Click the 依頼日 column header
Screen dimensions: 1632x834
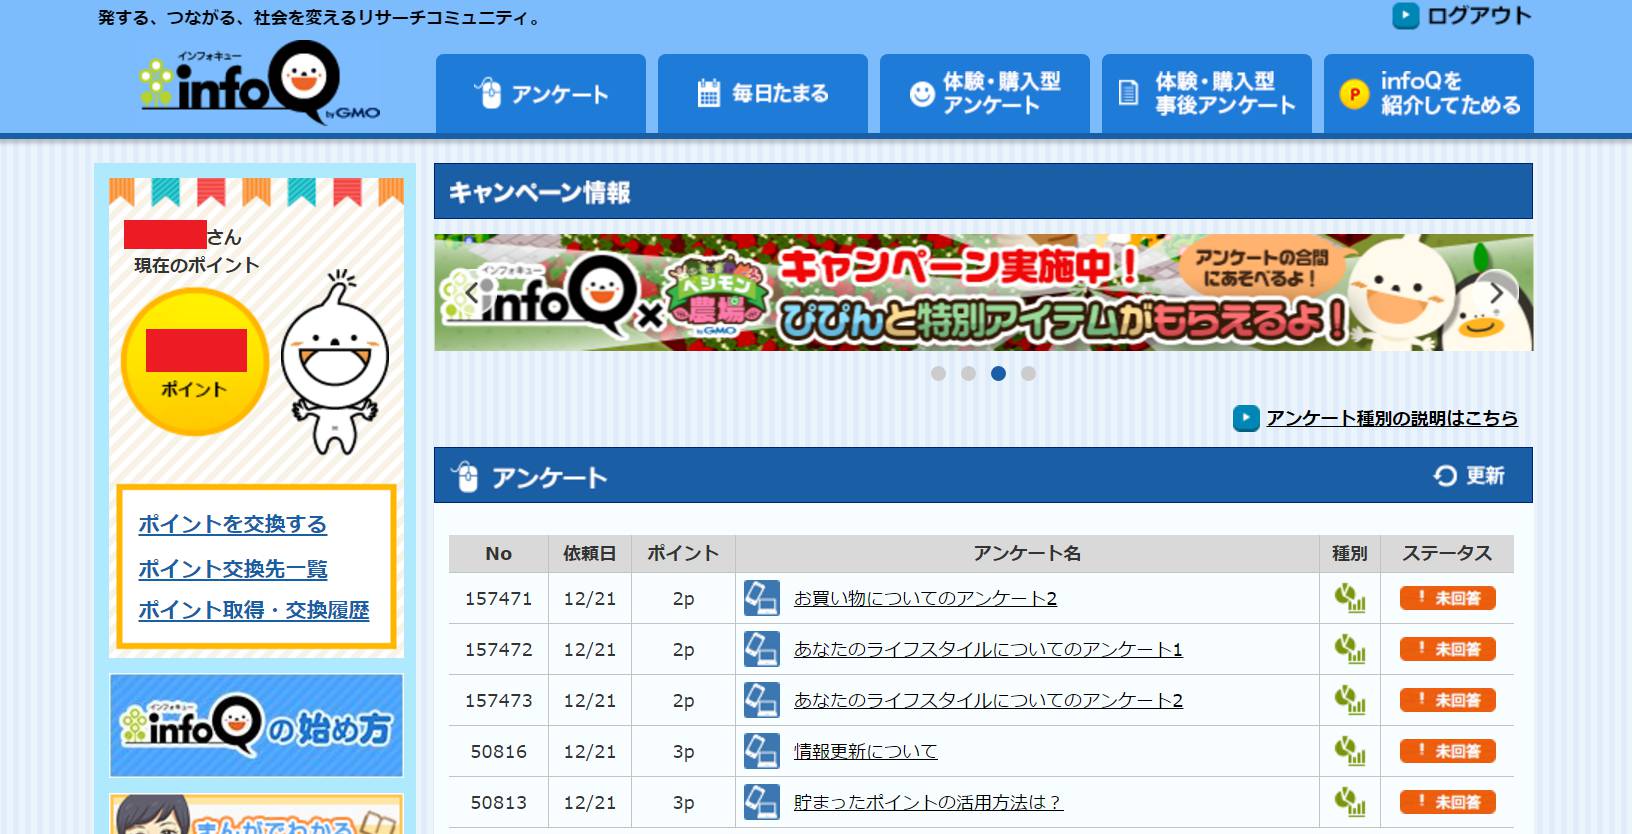click(590, 553)
